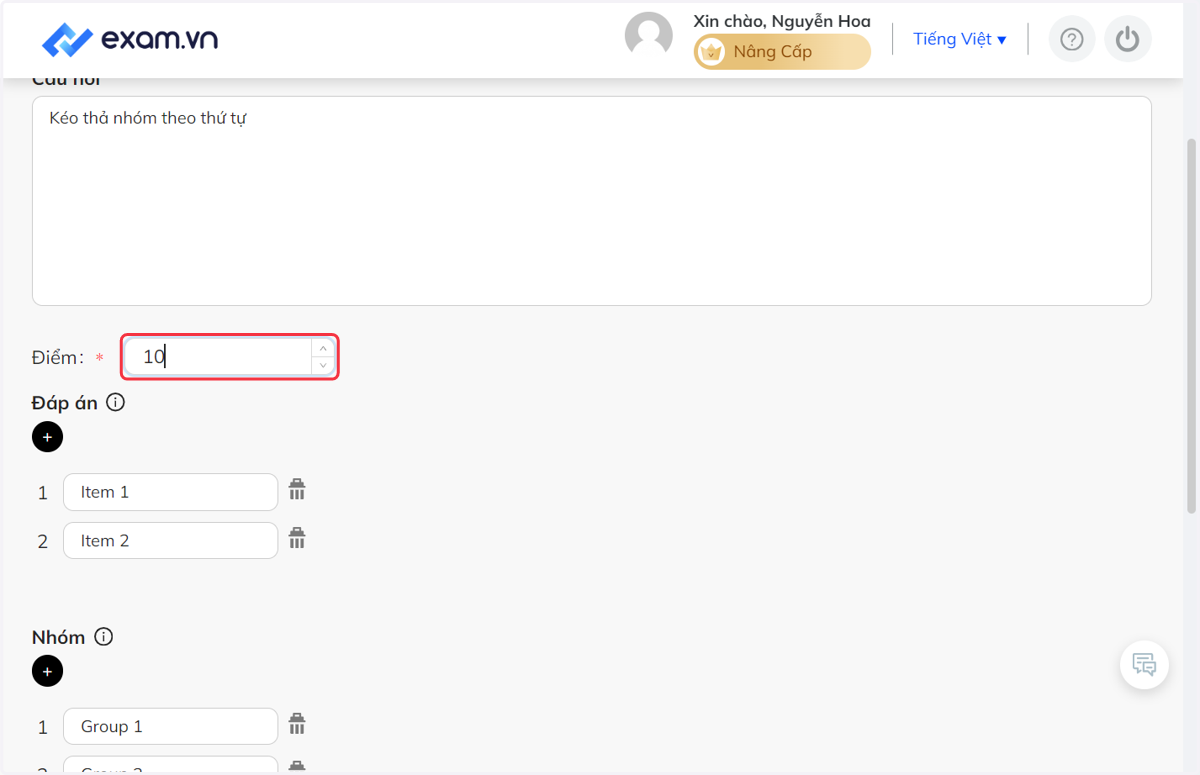Focus the question text area
The width and height of the screenshot is (1200, 775).
click(592, 201)
